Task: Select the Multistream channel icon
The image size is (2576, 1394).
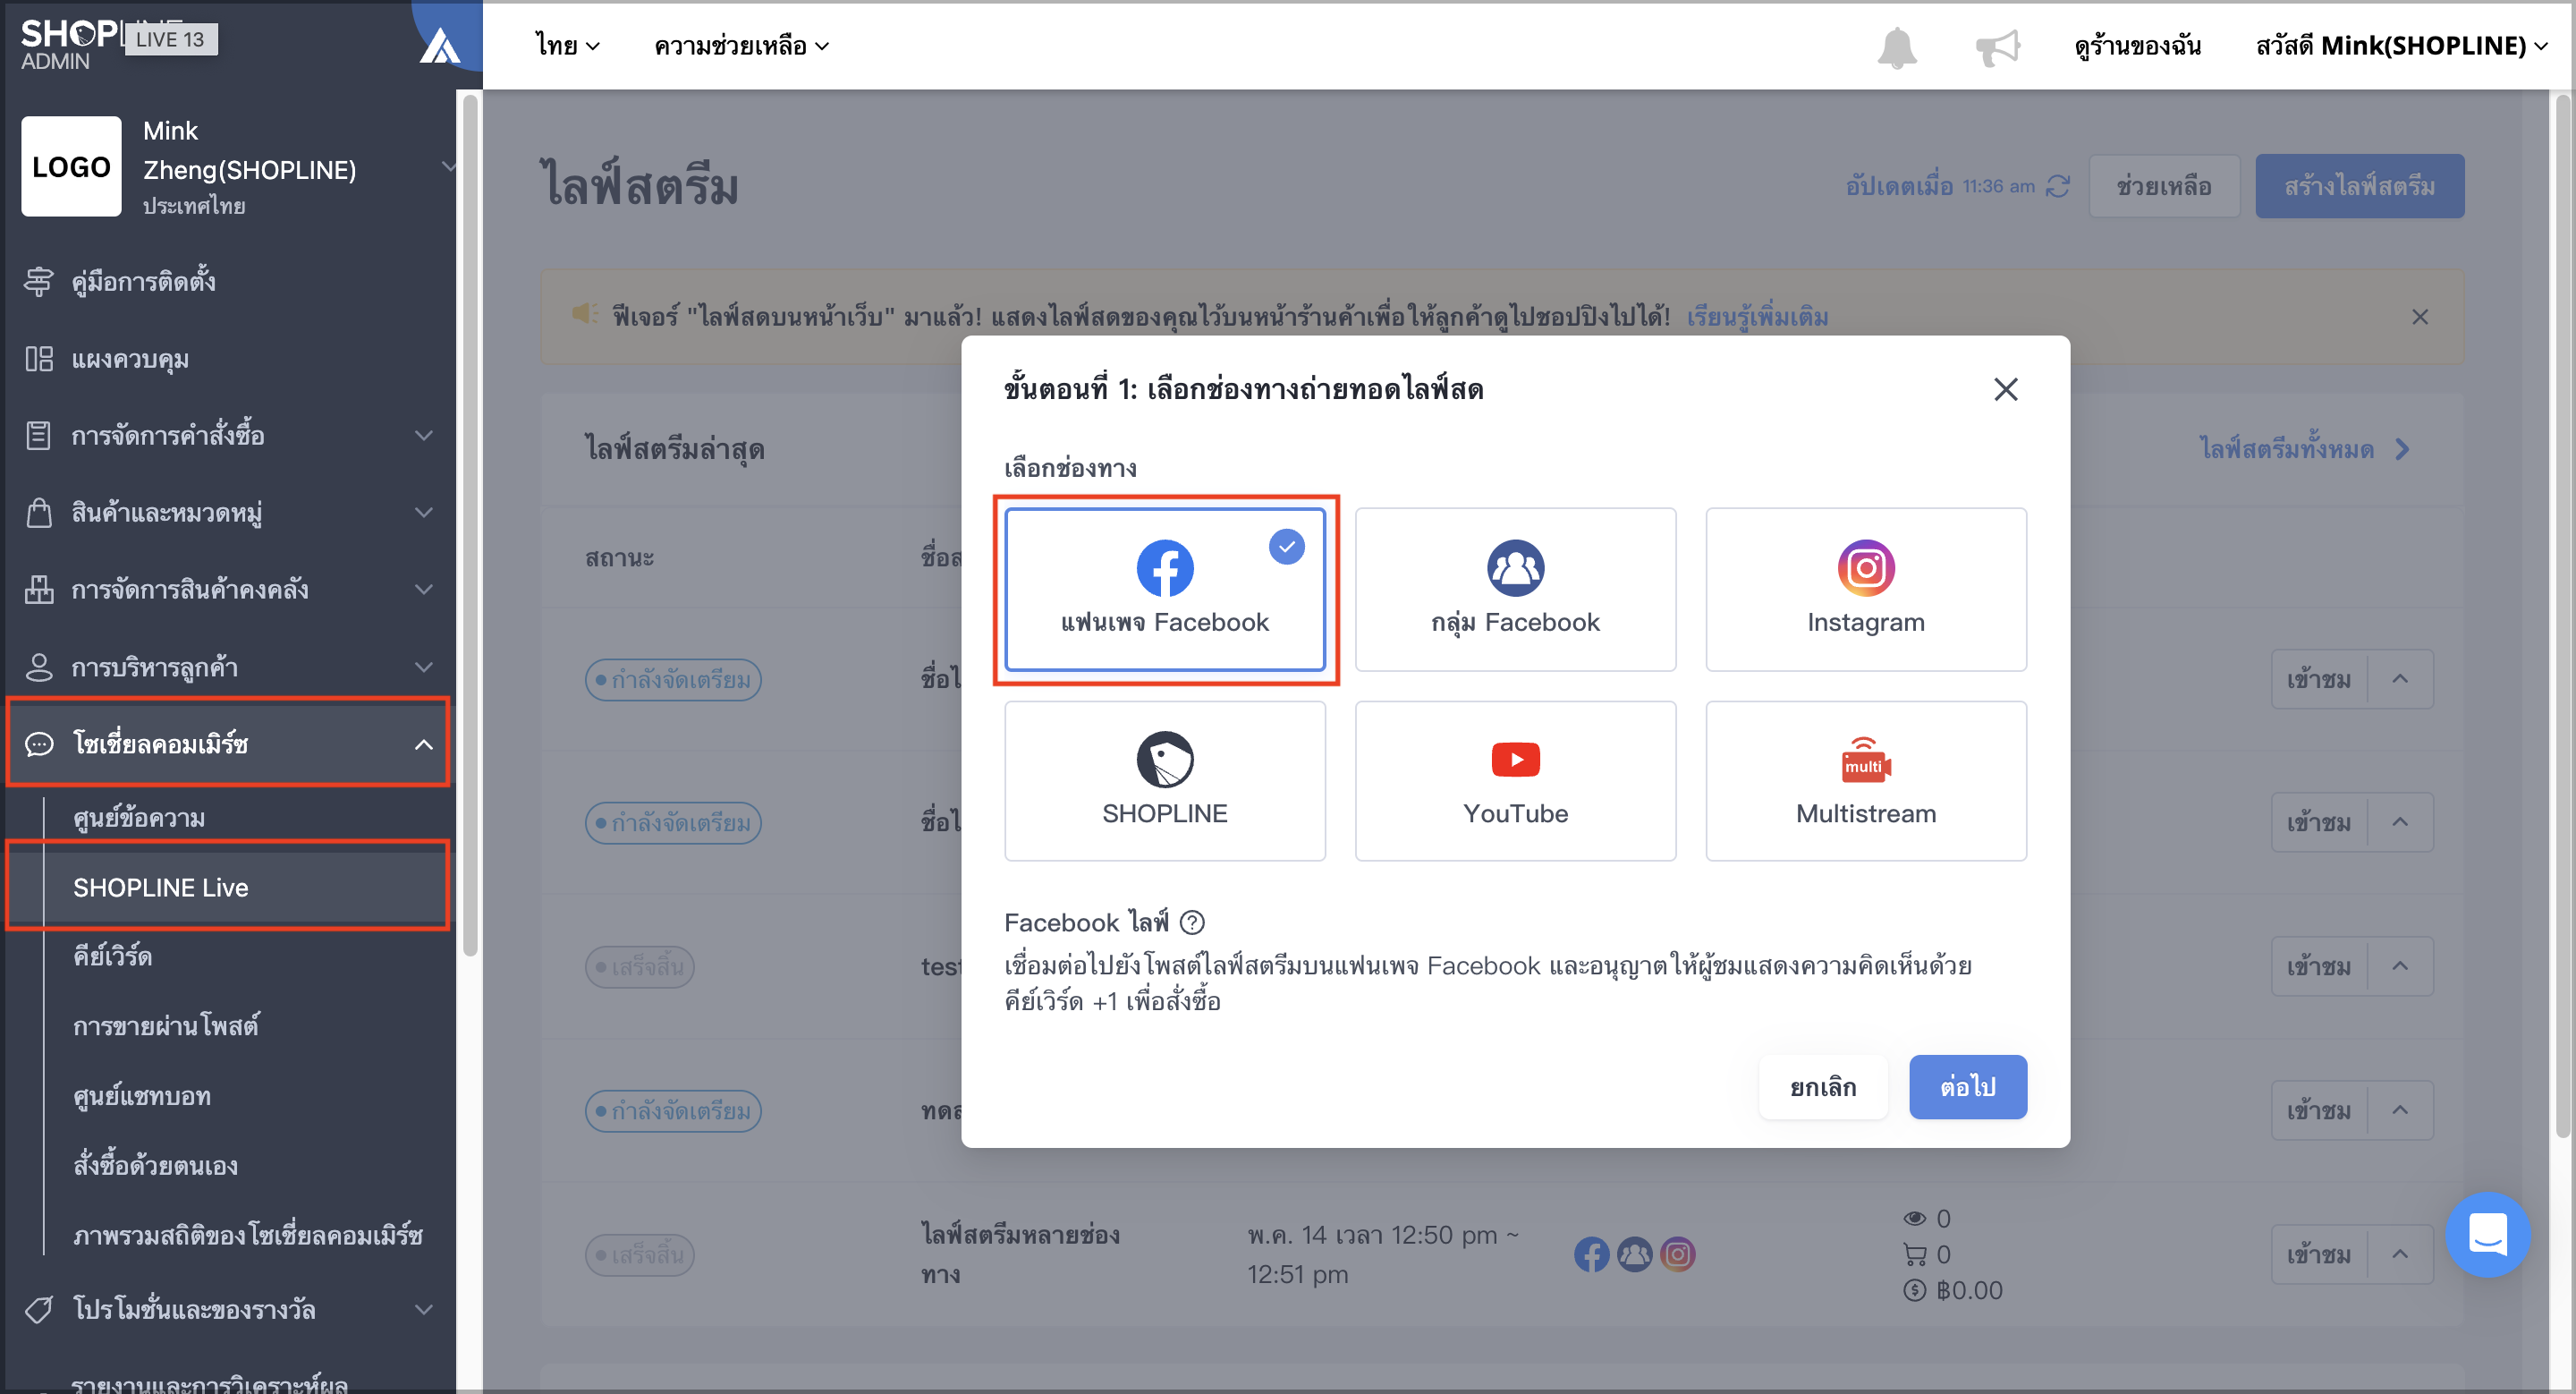Action: 1865,761
